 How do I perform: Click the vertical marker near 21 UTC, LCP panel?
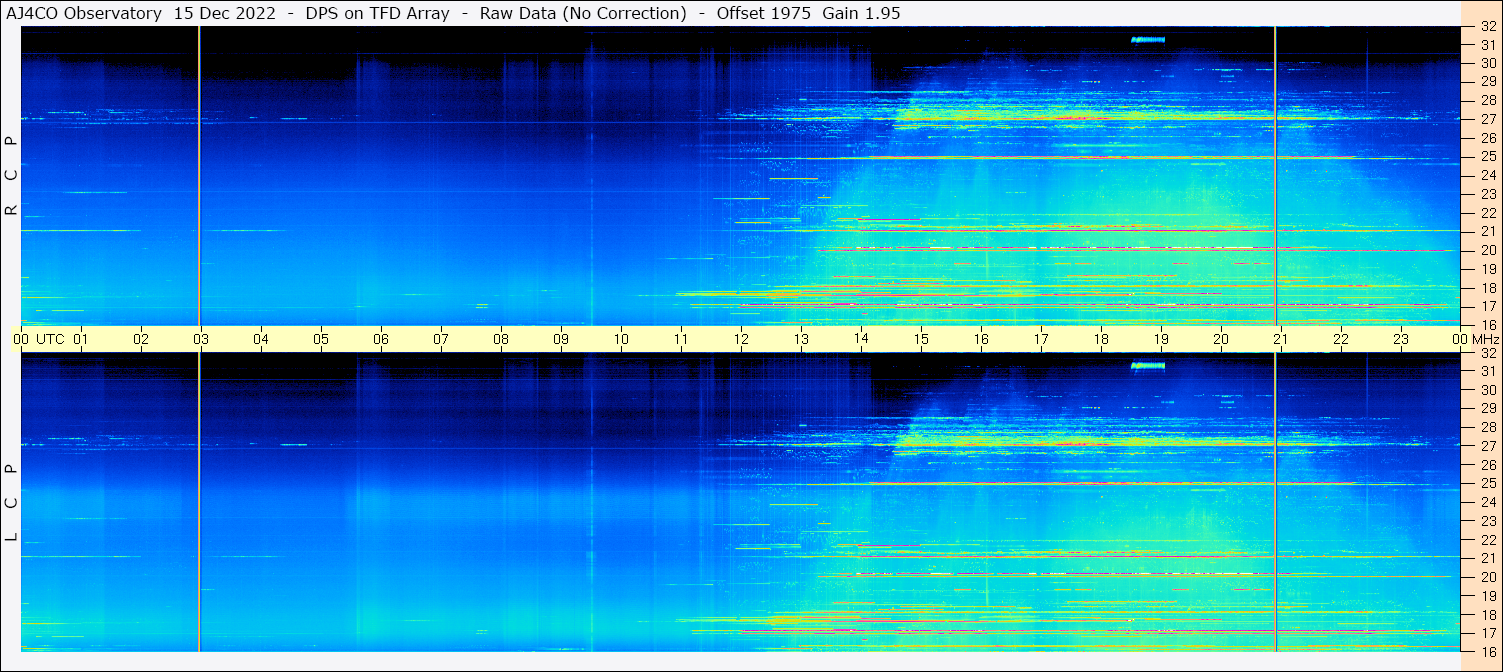pyautogui.click(x=1275, y=502)
